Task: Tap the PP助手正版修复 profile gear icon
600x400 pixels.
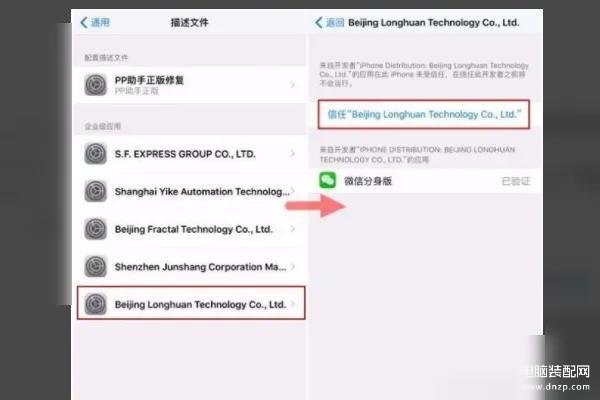Action: point(96,85)
